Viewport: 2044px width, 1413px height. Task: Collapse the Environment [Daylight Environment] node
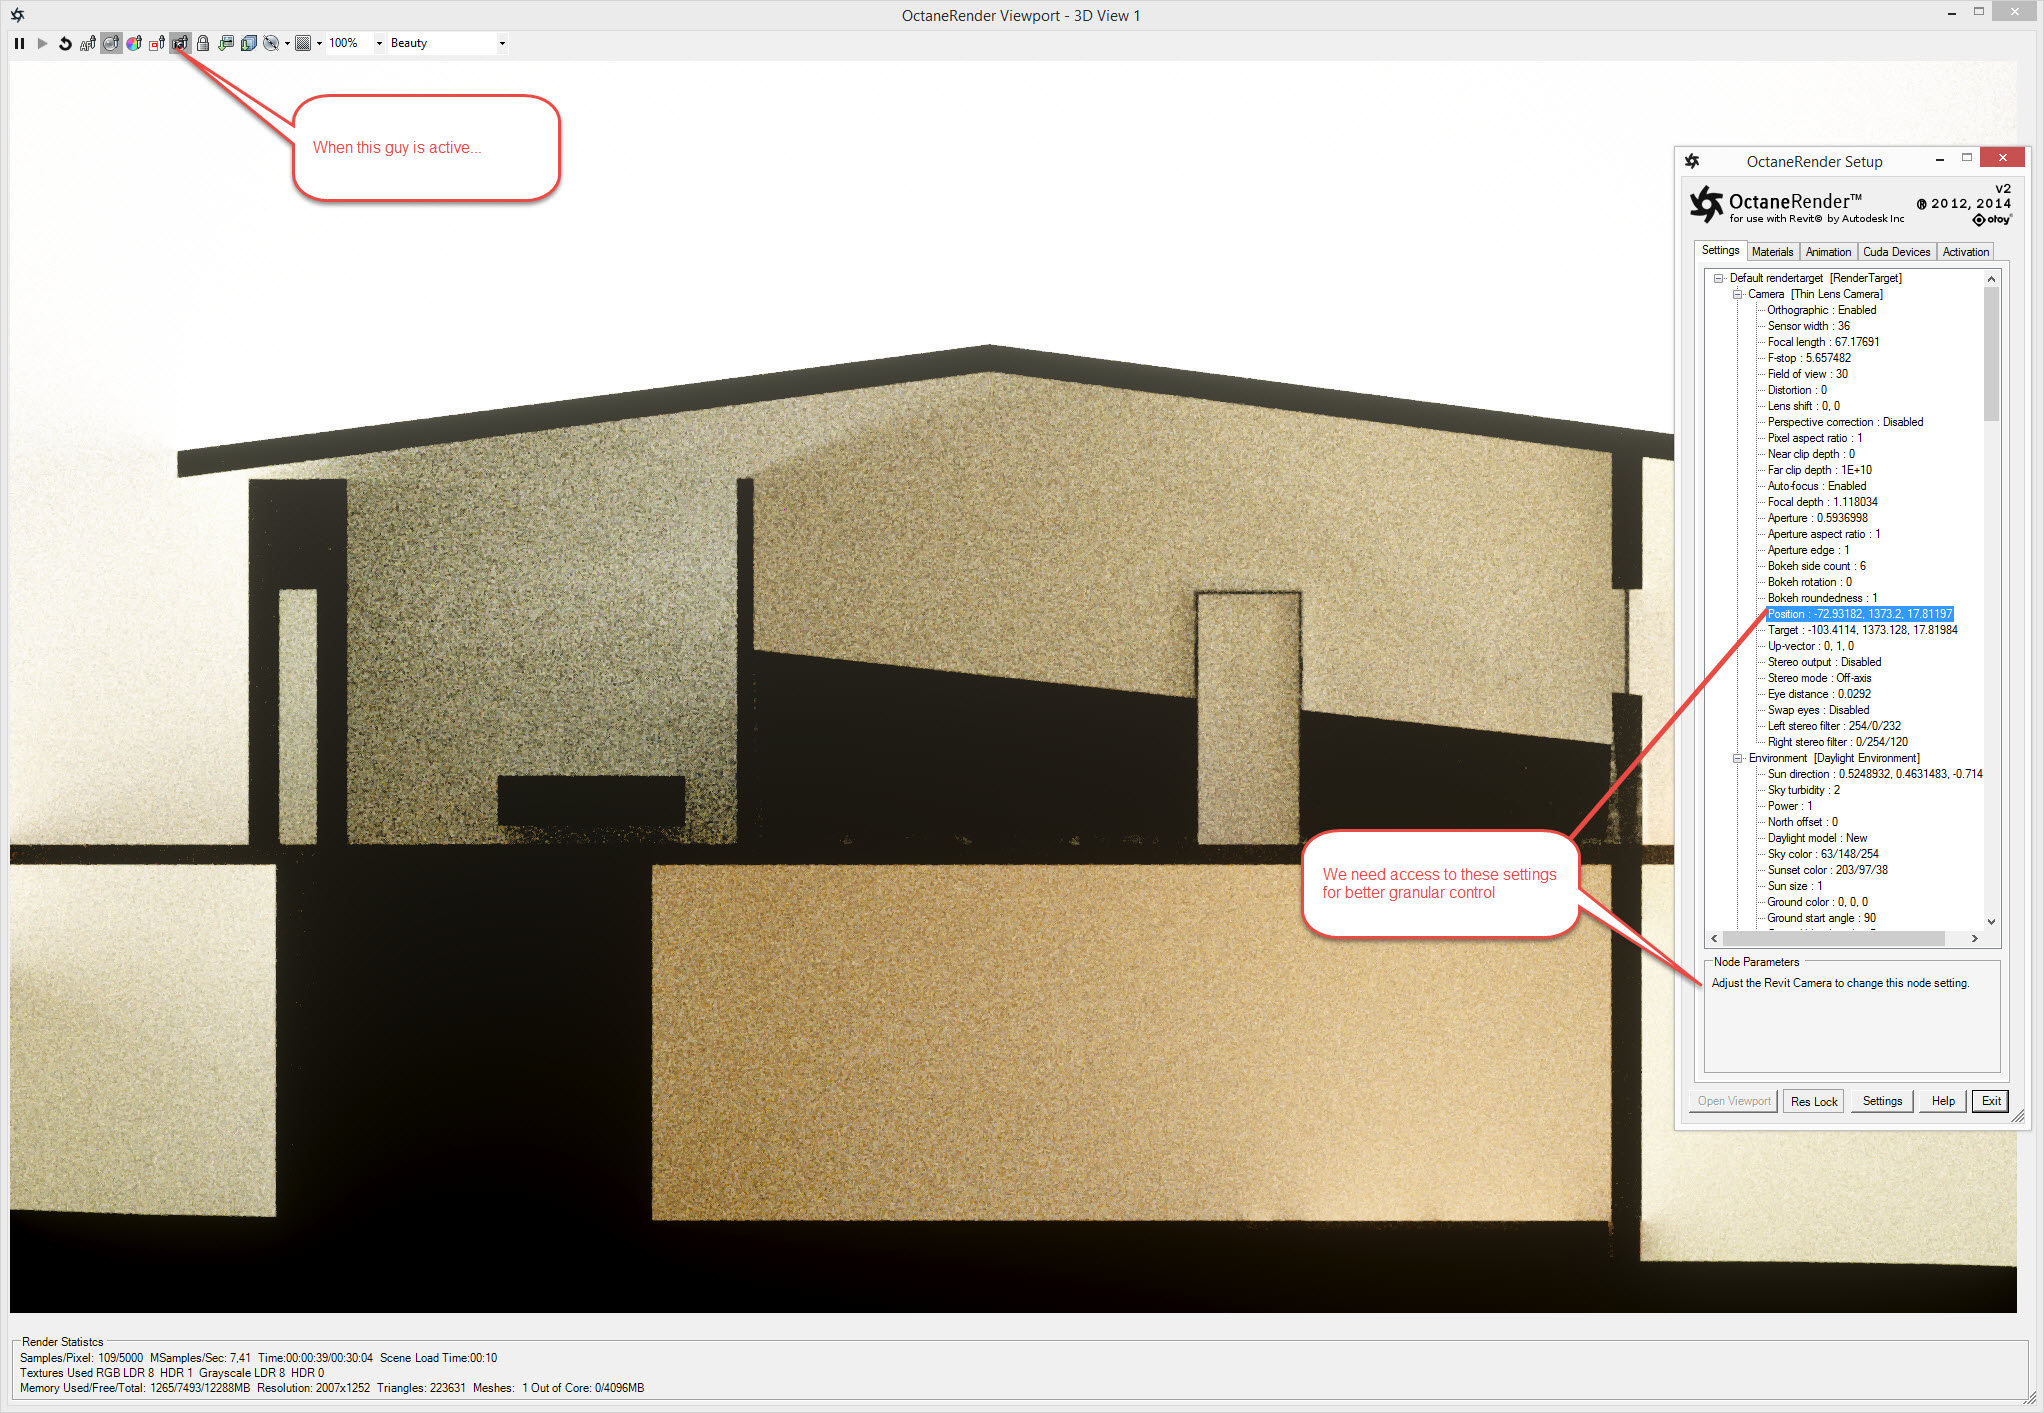coord(1738,758)
